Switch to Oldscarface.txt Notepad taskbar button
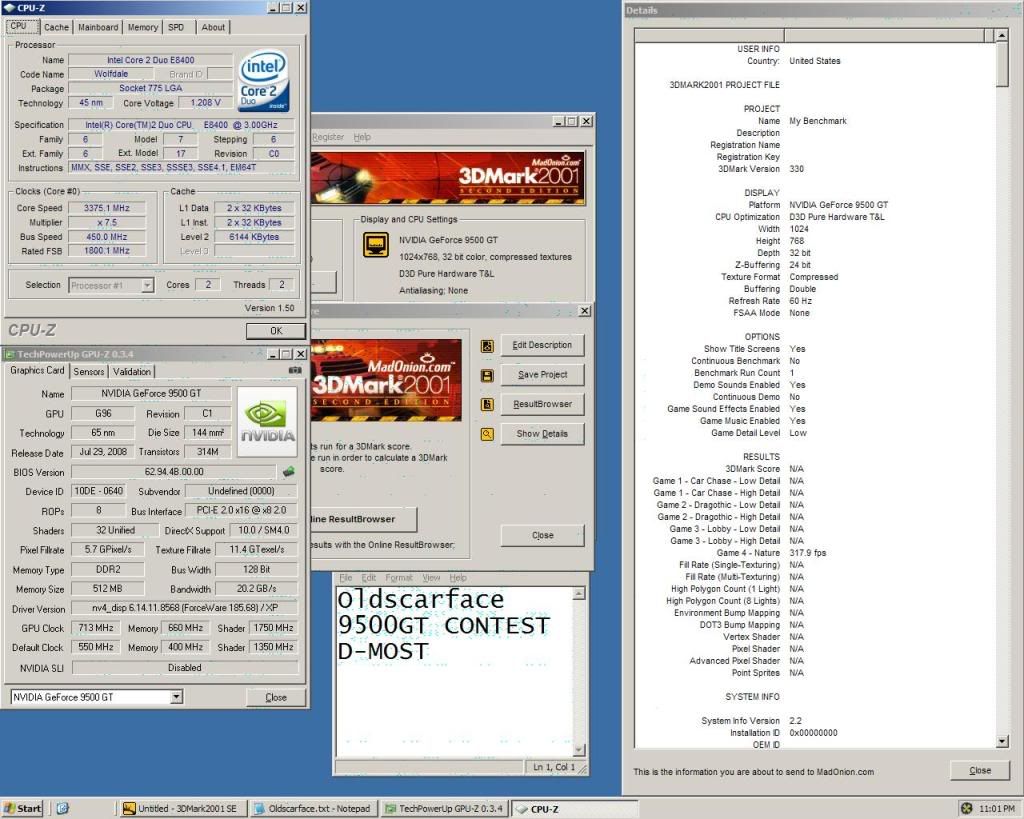 tap(313, 809)
